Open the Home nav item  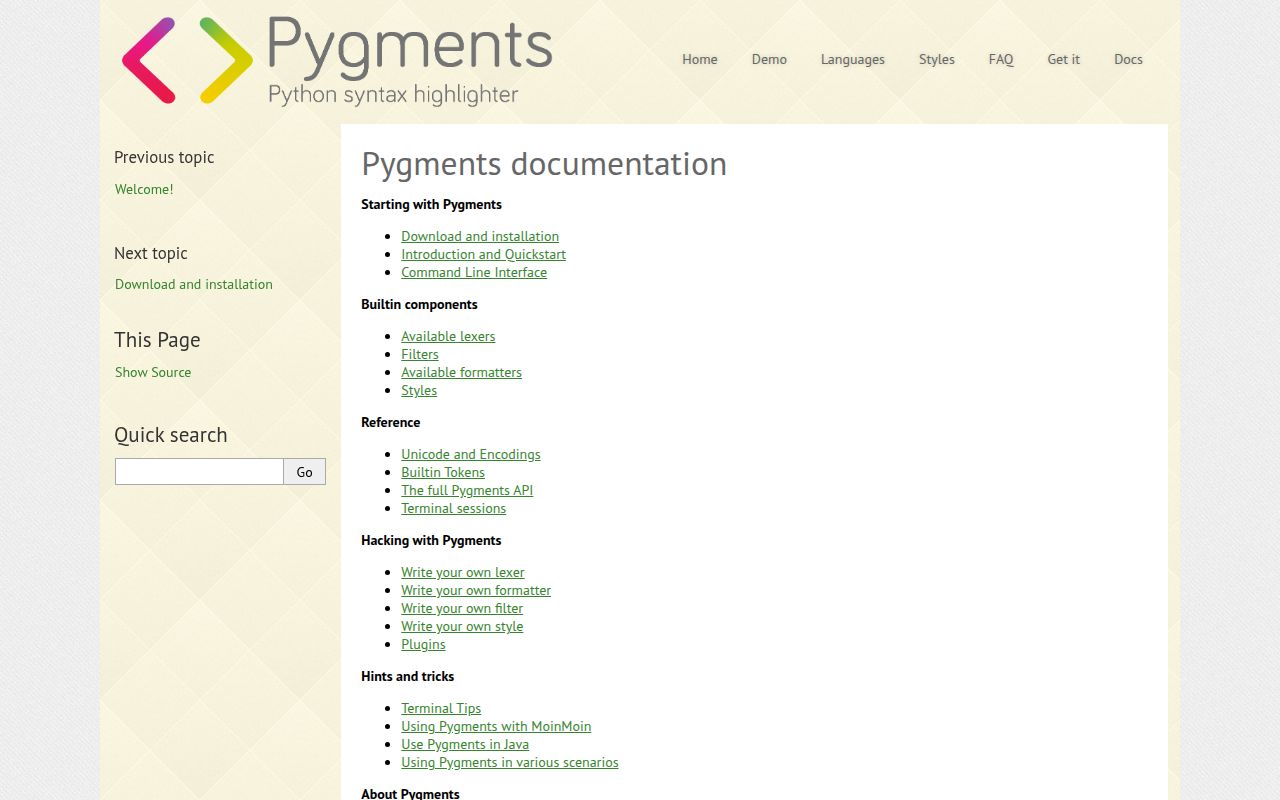[700, 59]
